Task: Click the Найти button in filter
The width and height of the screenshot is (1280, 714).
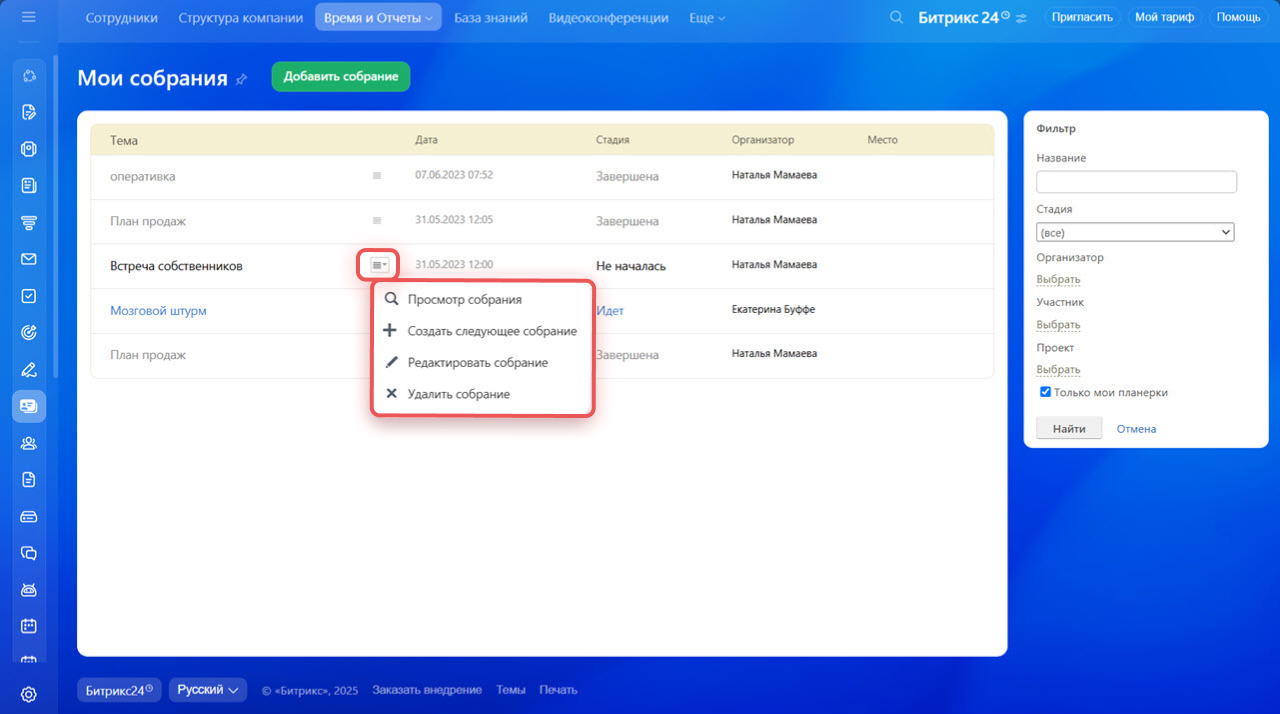Action: 1069,428
